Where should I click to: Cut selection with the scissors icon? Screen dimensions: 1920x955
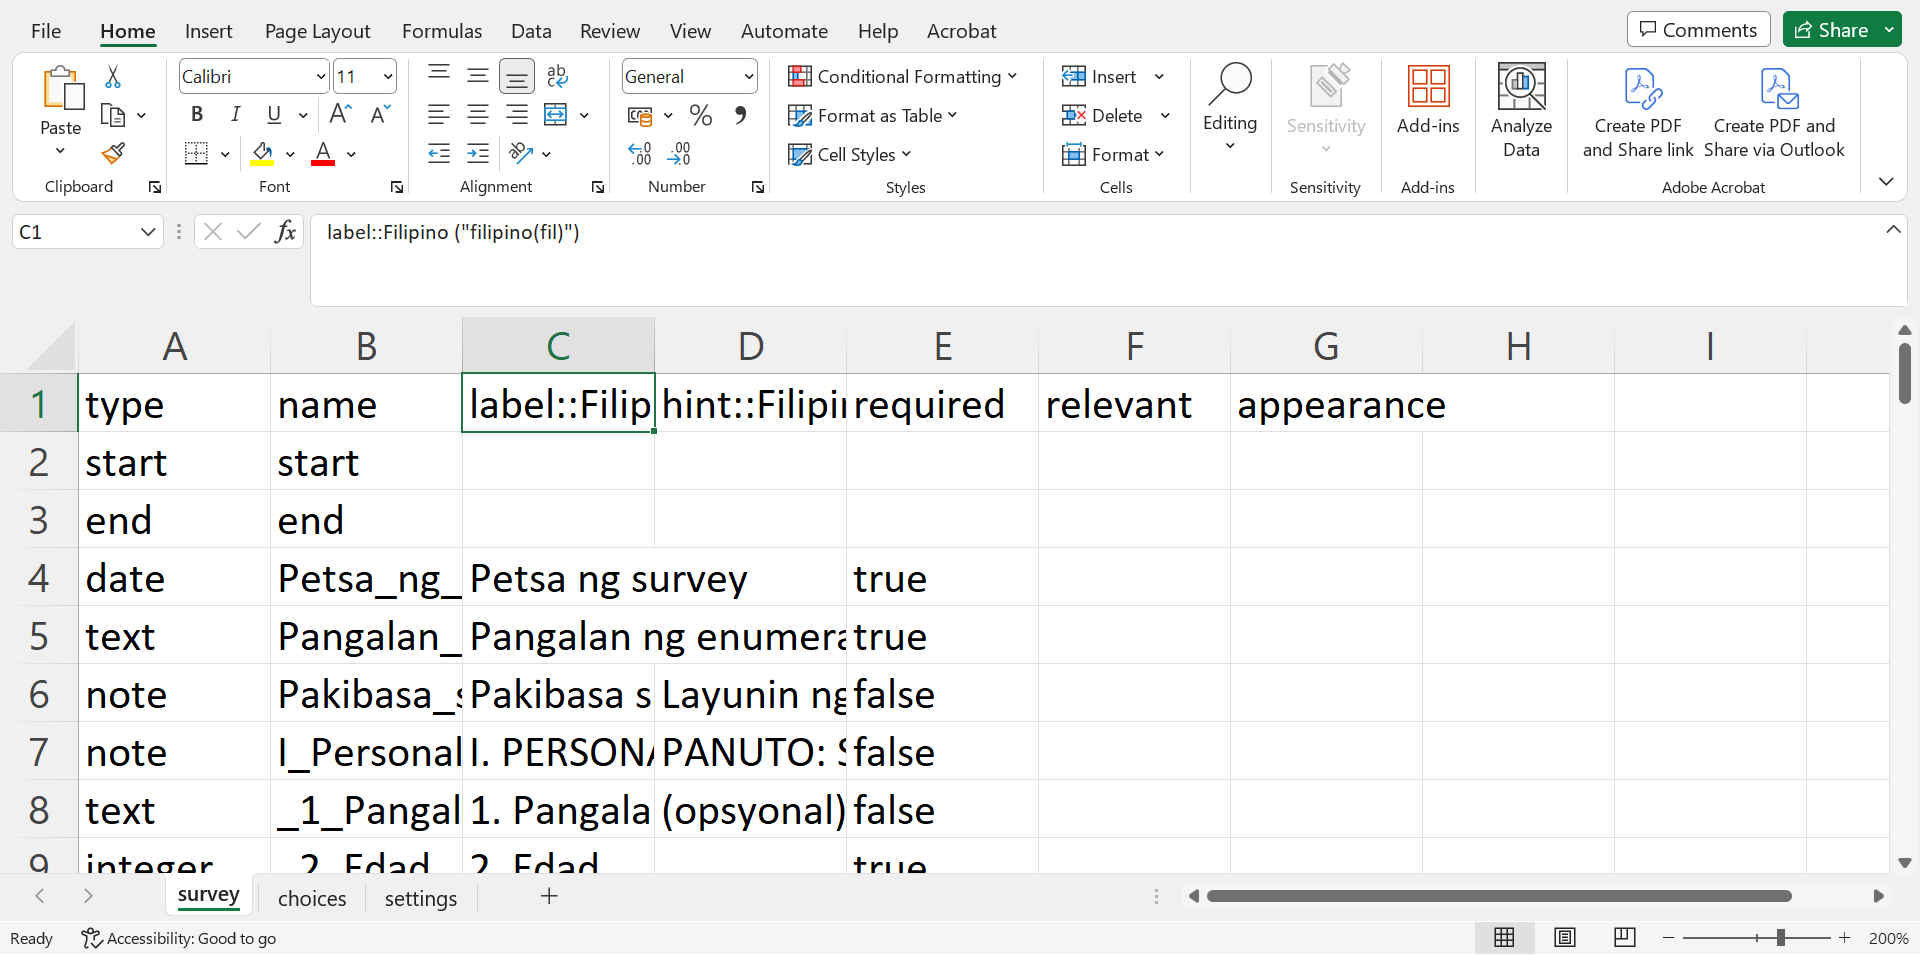112,77
